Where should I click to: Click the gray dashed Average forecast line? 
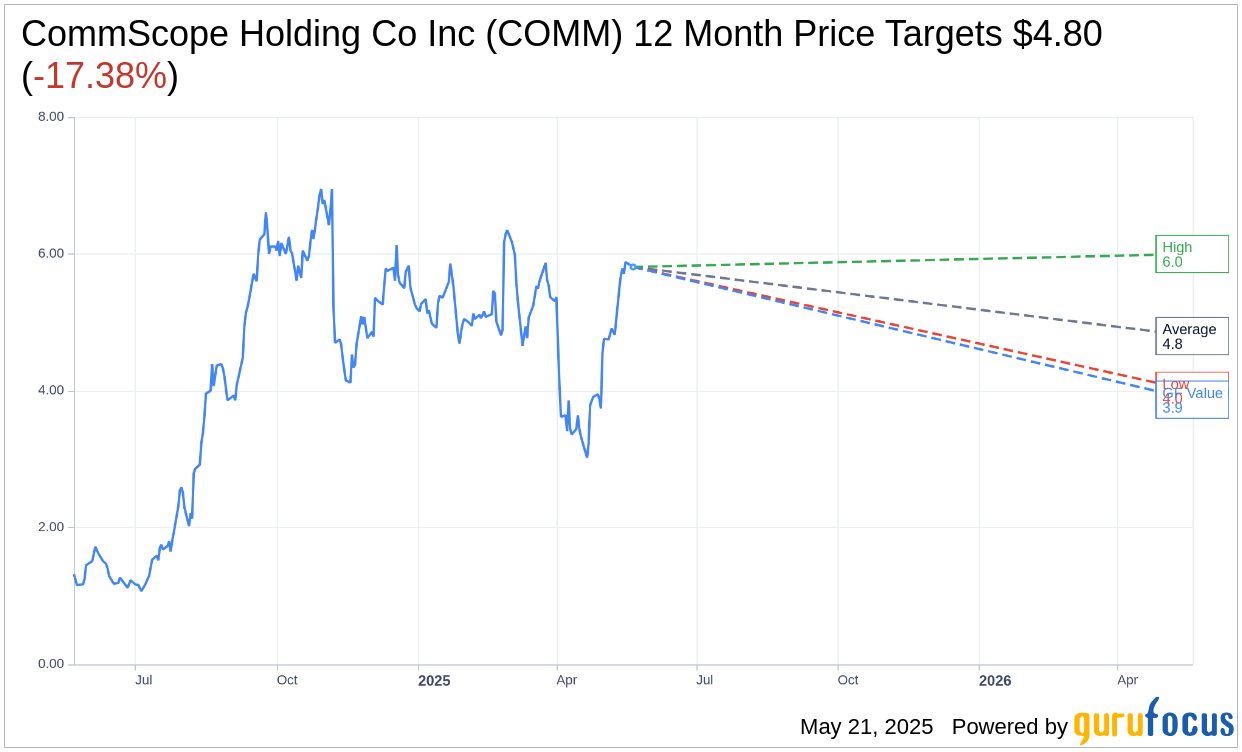point(895,299)
